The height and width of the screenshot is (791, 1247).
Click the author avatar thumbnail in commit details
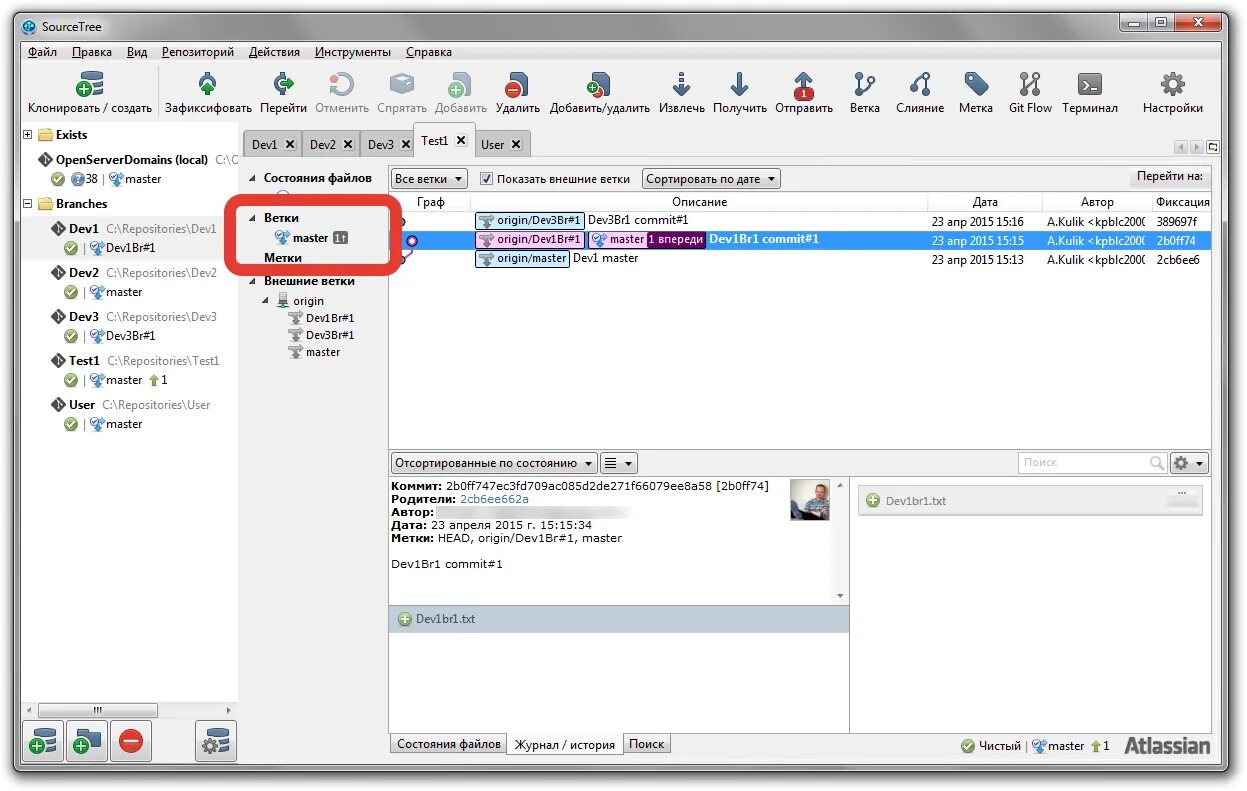pyautogui.click(x=809, y=499)
